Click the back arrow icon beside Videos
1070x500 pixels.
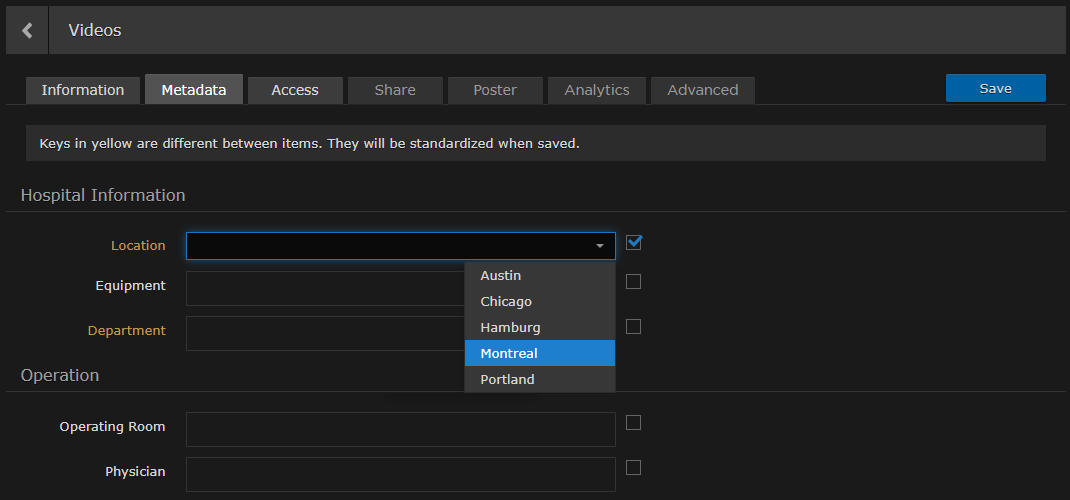(x=27, y=31)
